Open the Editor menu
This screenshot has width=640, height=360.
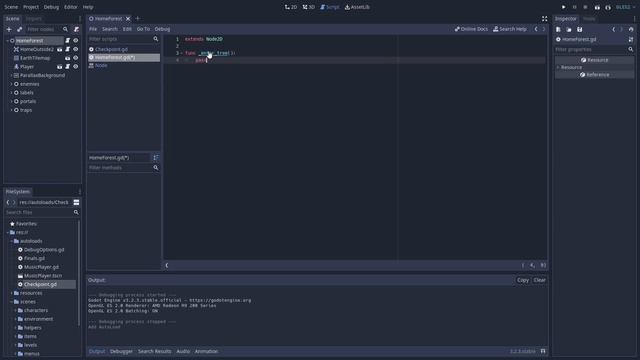(x=71, y=7)
